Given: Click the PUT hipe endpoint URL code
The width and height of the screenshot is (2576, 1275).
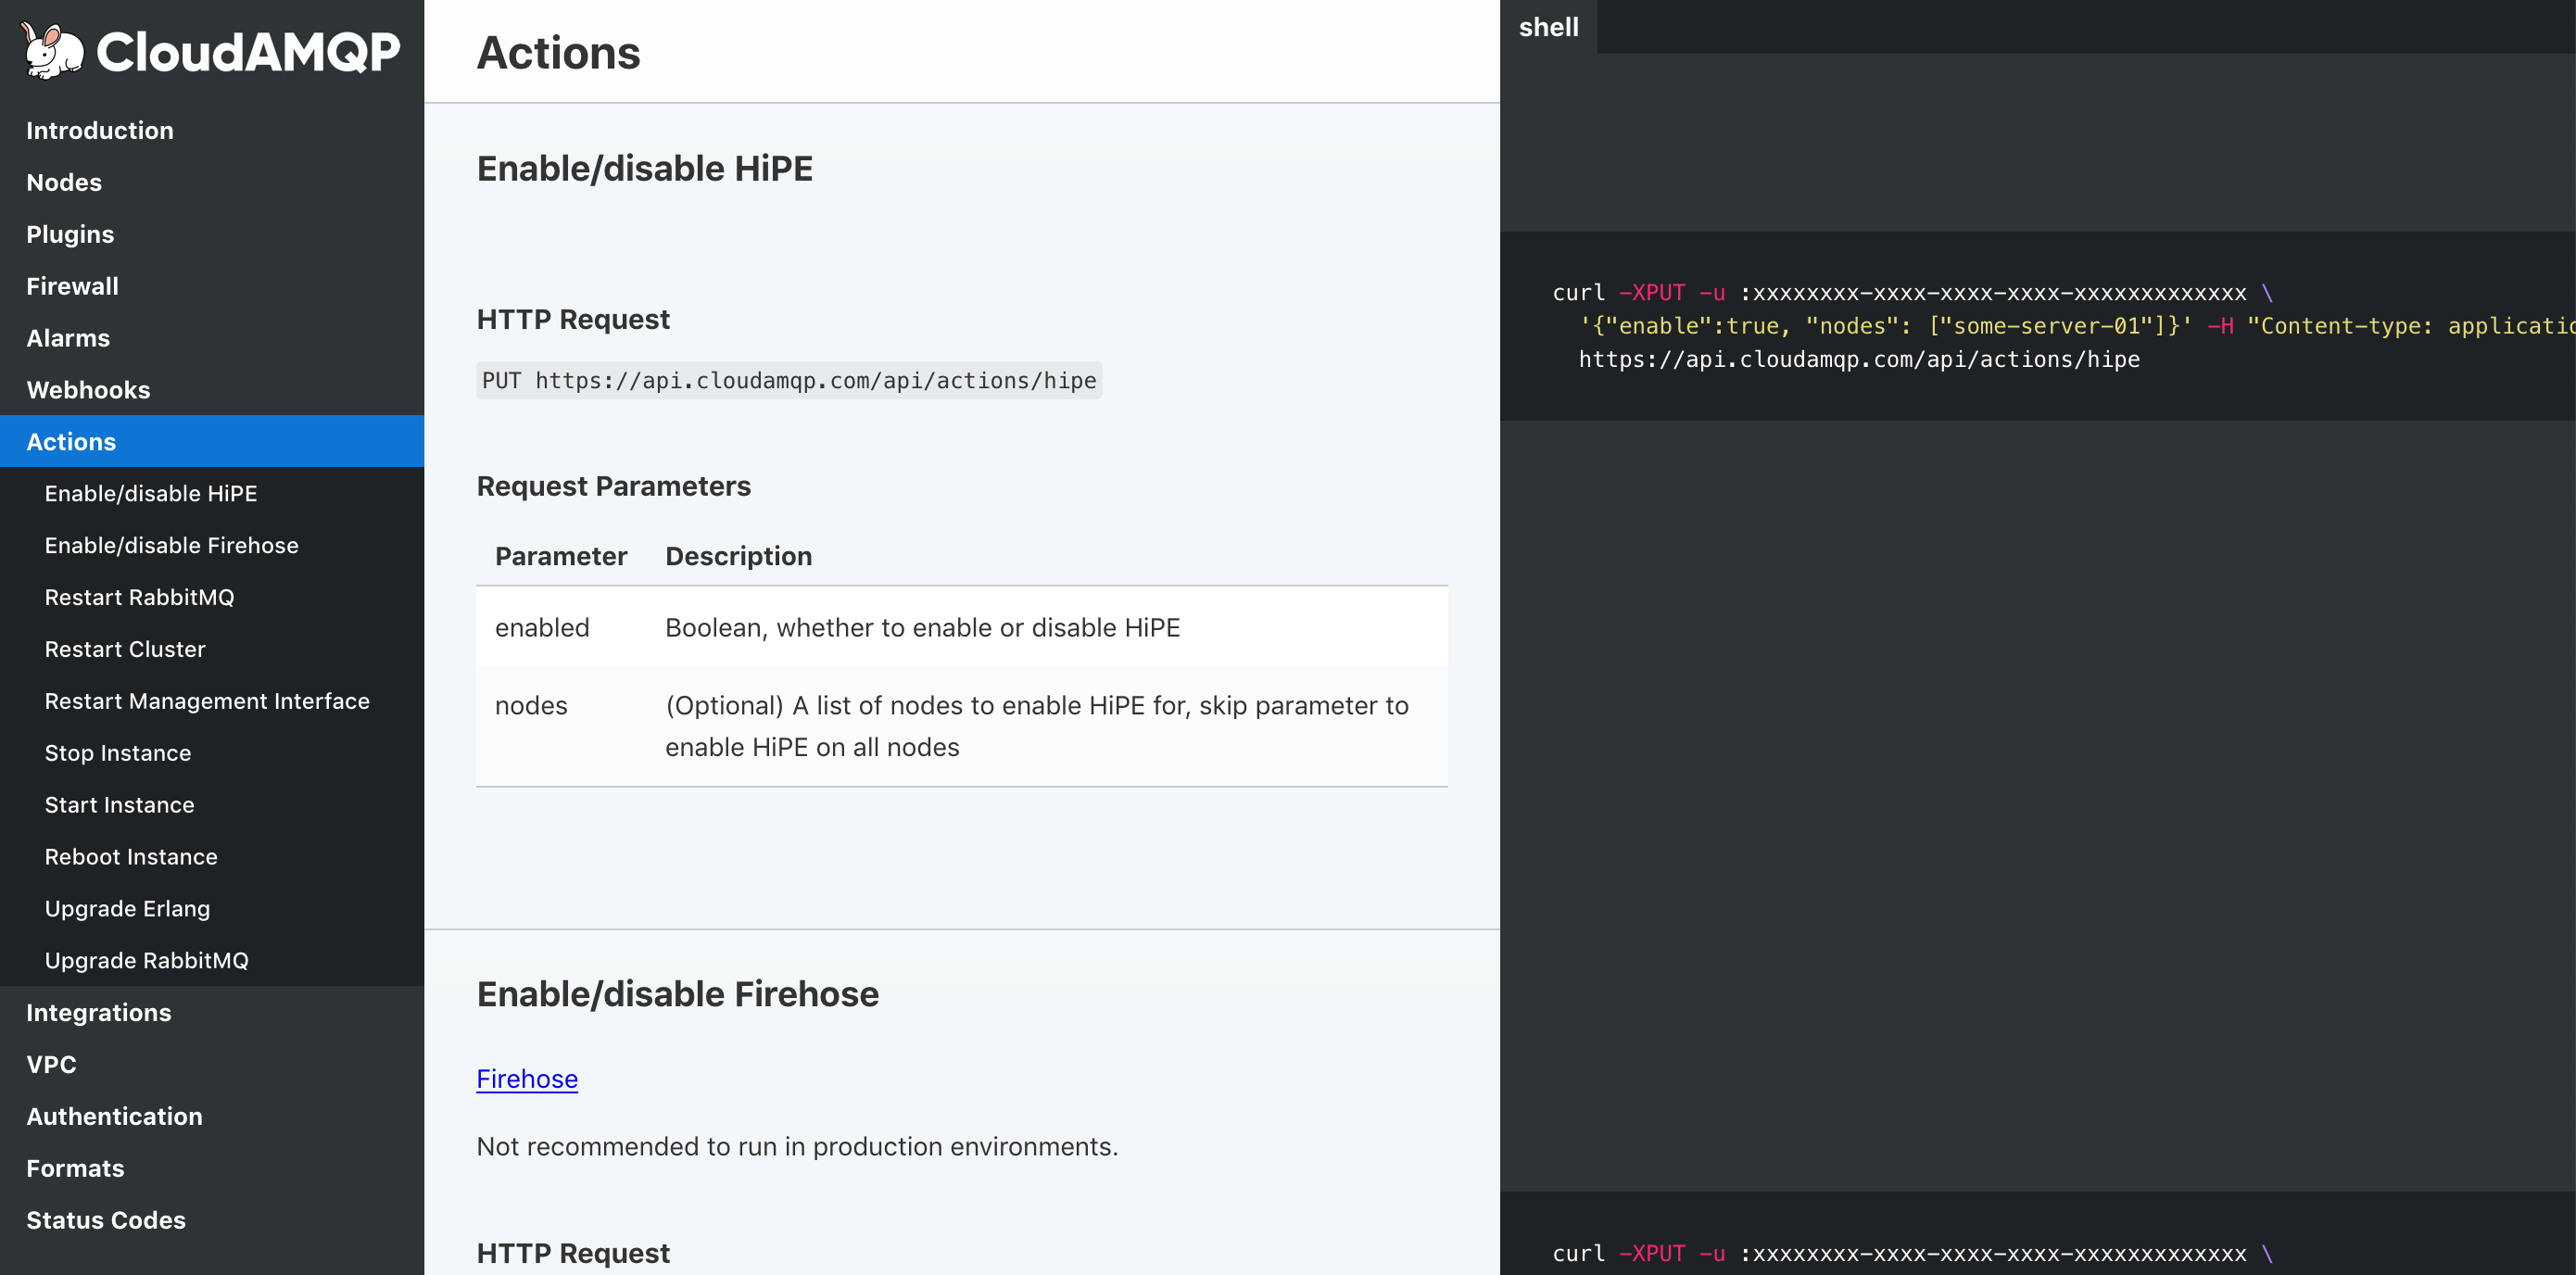Looking at the screenshot, I should click(x=789, y=381).
